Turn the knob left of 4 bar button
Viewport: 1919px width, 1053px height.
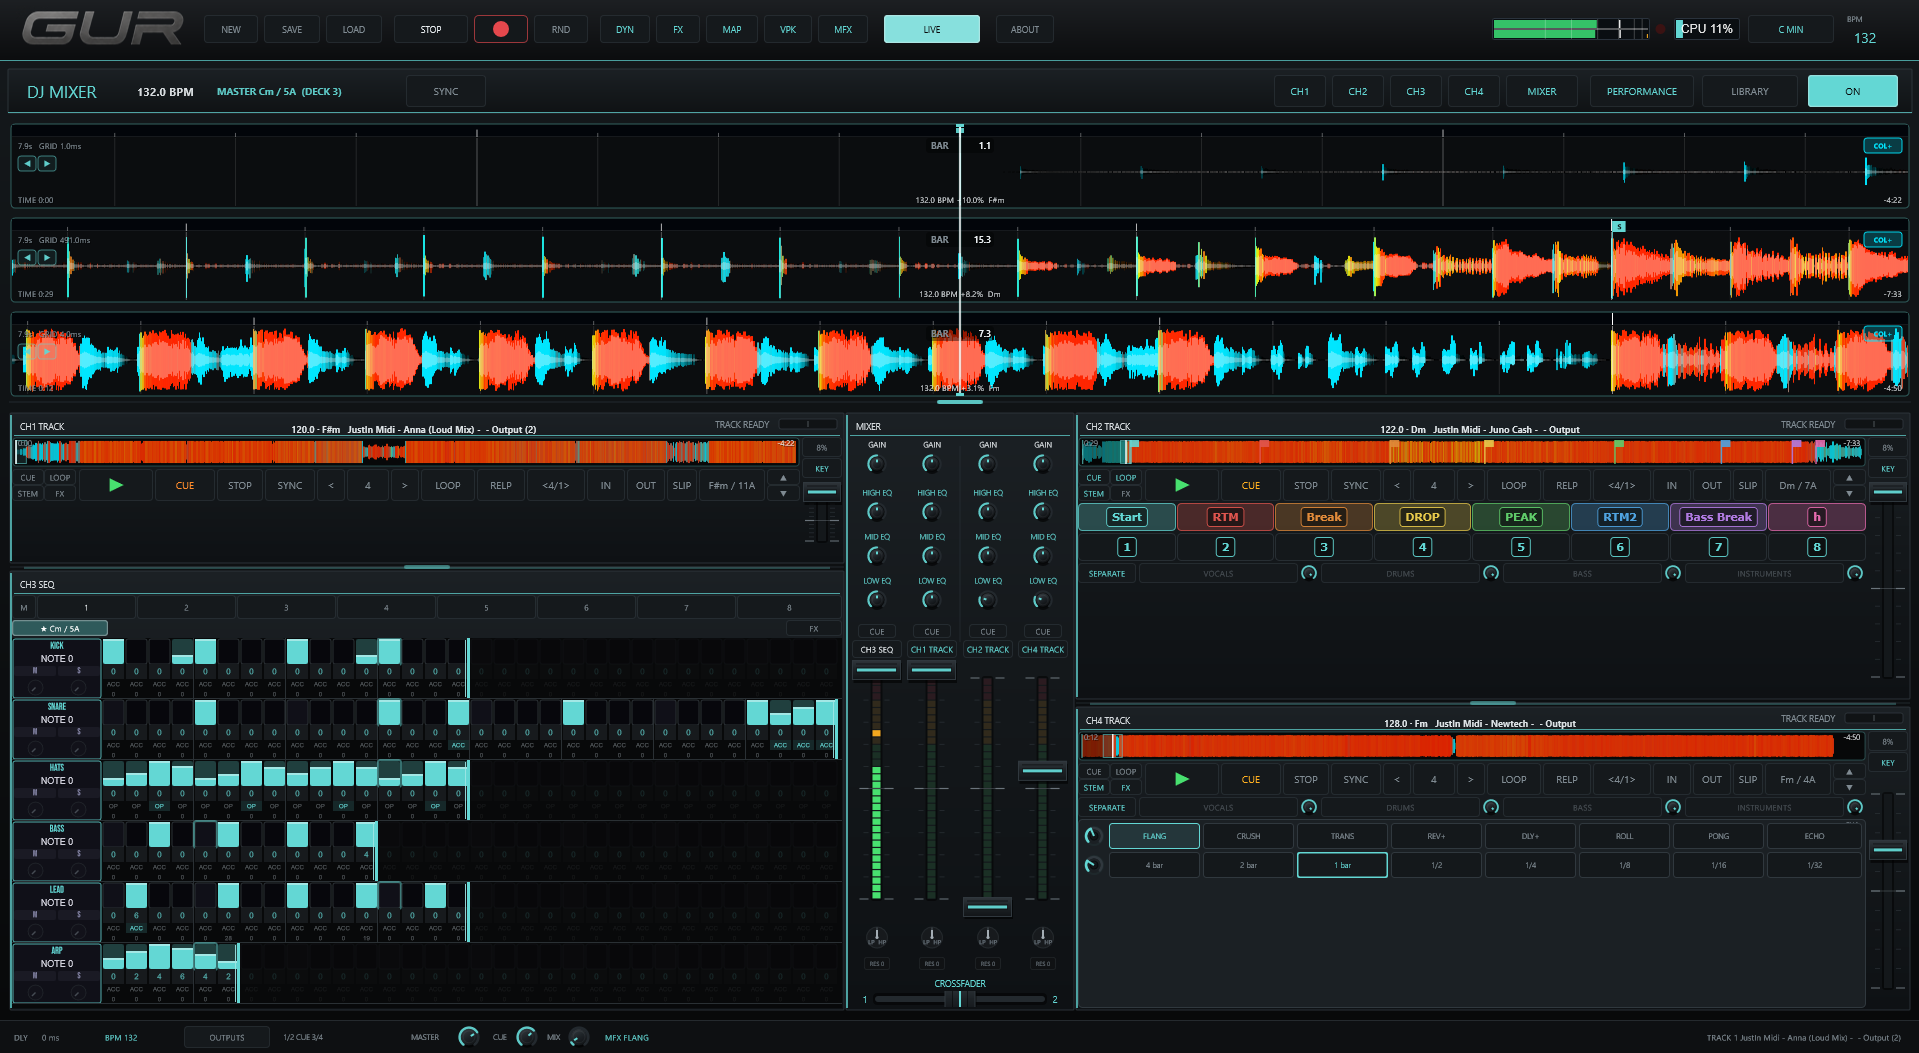click(1093, 865)
